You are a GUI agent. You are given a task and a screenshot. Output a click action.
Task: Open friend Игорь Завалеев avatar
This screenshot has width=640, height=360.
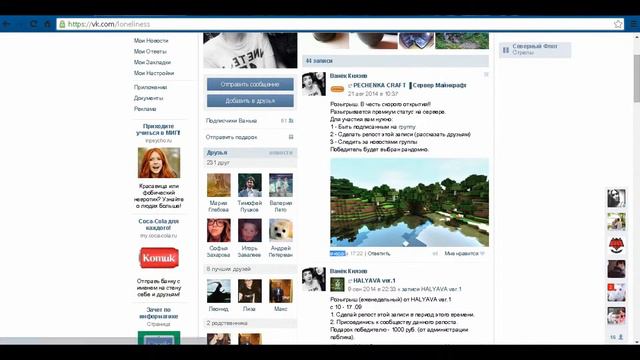[x=250, y=231]
